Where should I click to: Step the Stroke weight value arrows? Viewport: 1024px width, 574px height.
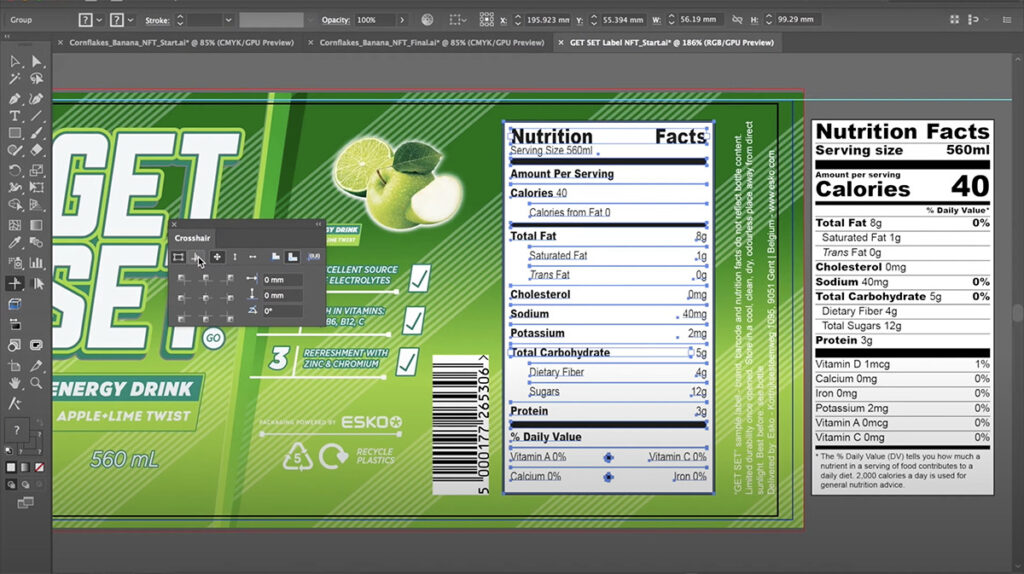[180, 20]
